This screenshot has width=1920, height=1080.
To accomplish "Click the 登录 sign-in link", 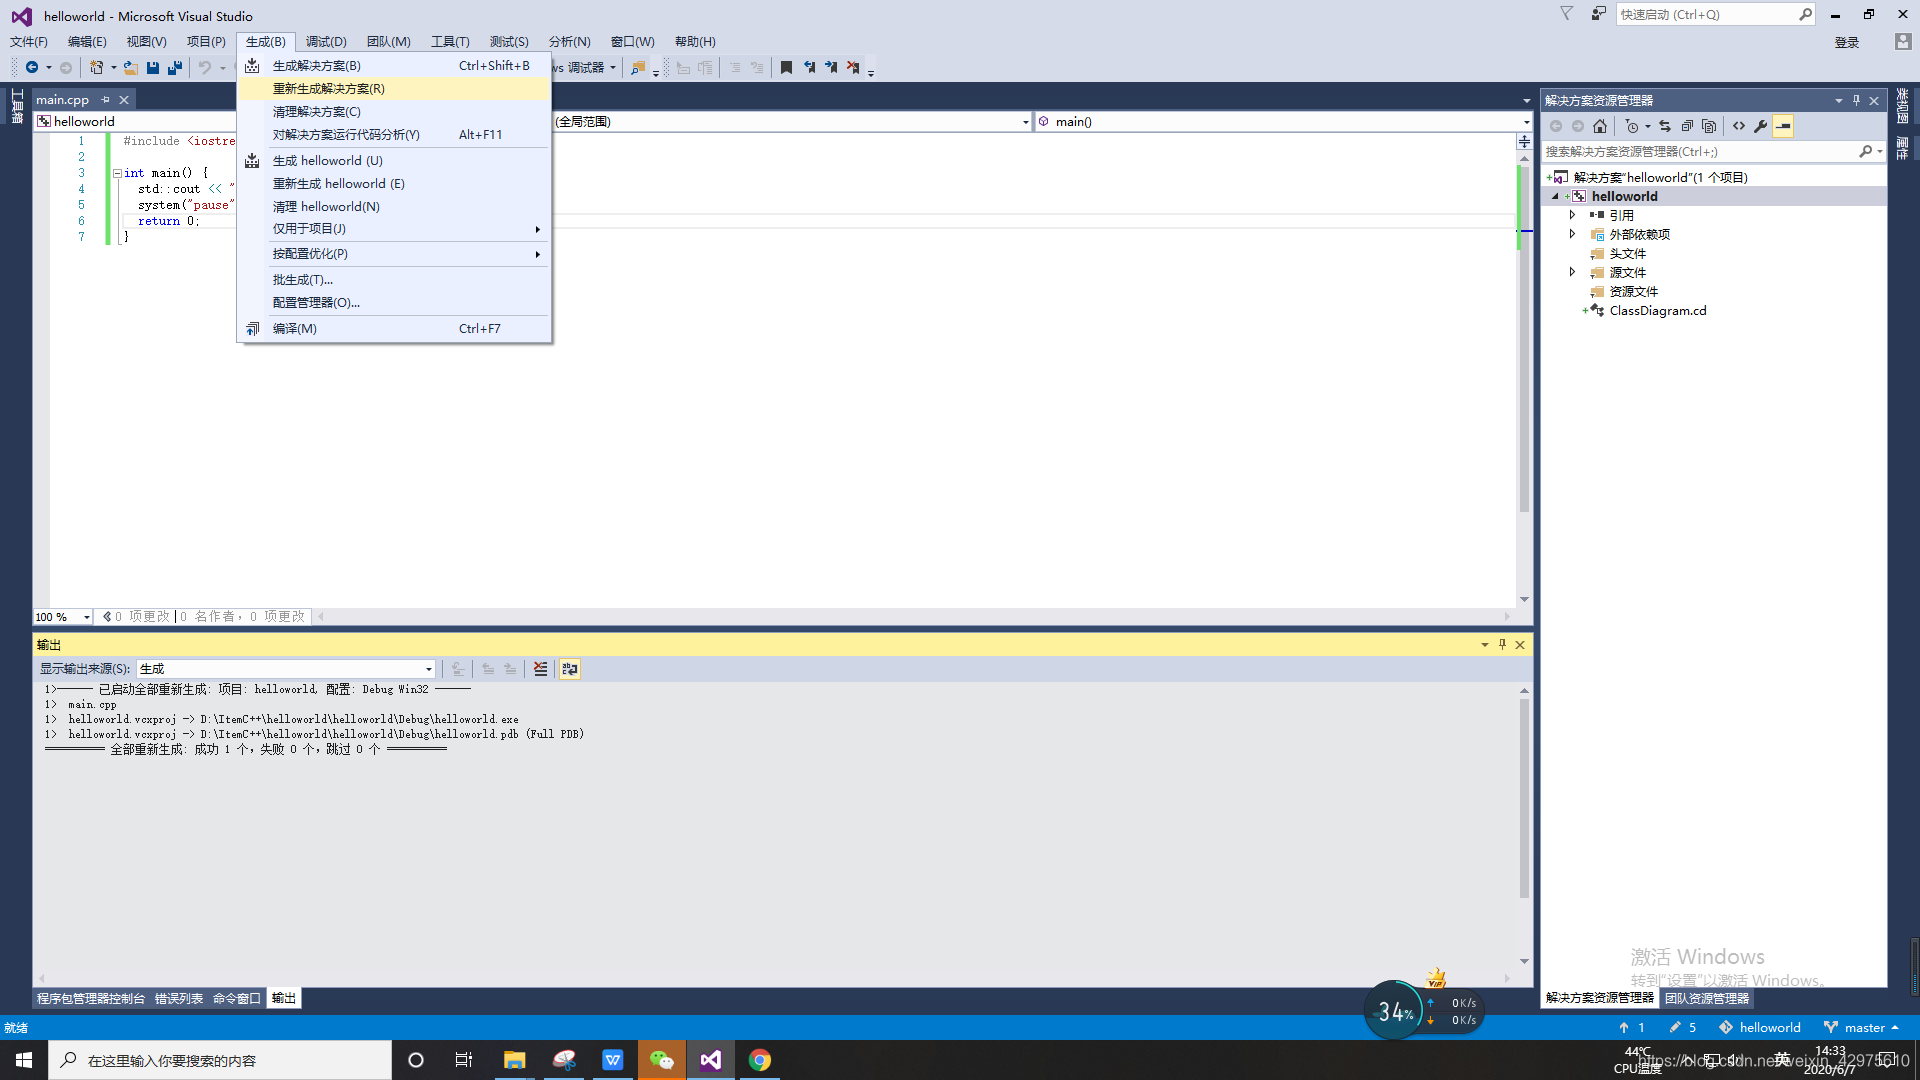I will (1847, 42).
